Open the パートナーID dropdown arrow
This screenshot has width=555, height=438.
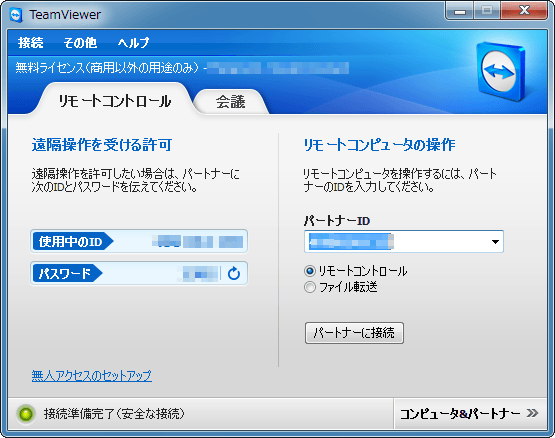pos(495,242)
